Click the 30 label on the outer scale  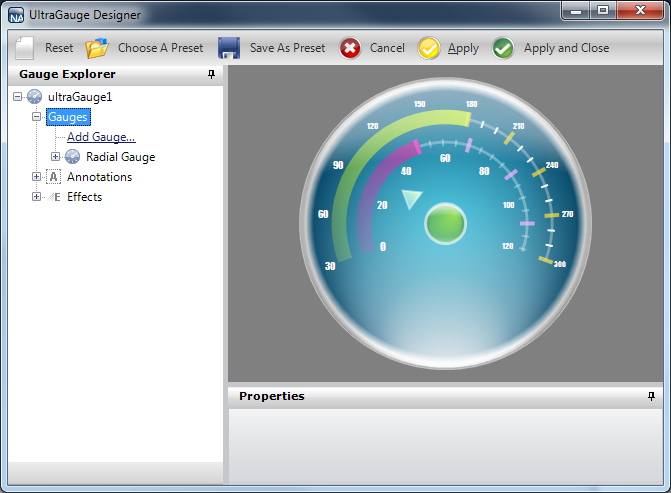[x=330, y=266]
